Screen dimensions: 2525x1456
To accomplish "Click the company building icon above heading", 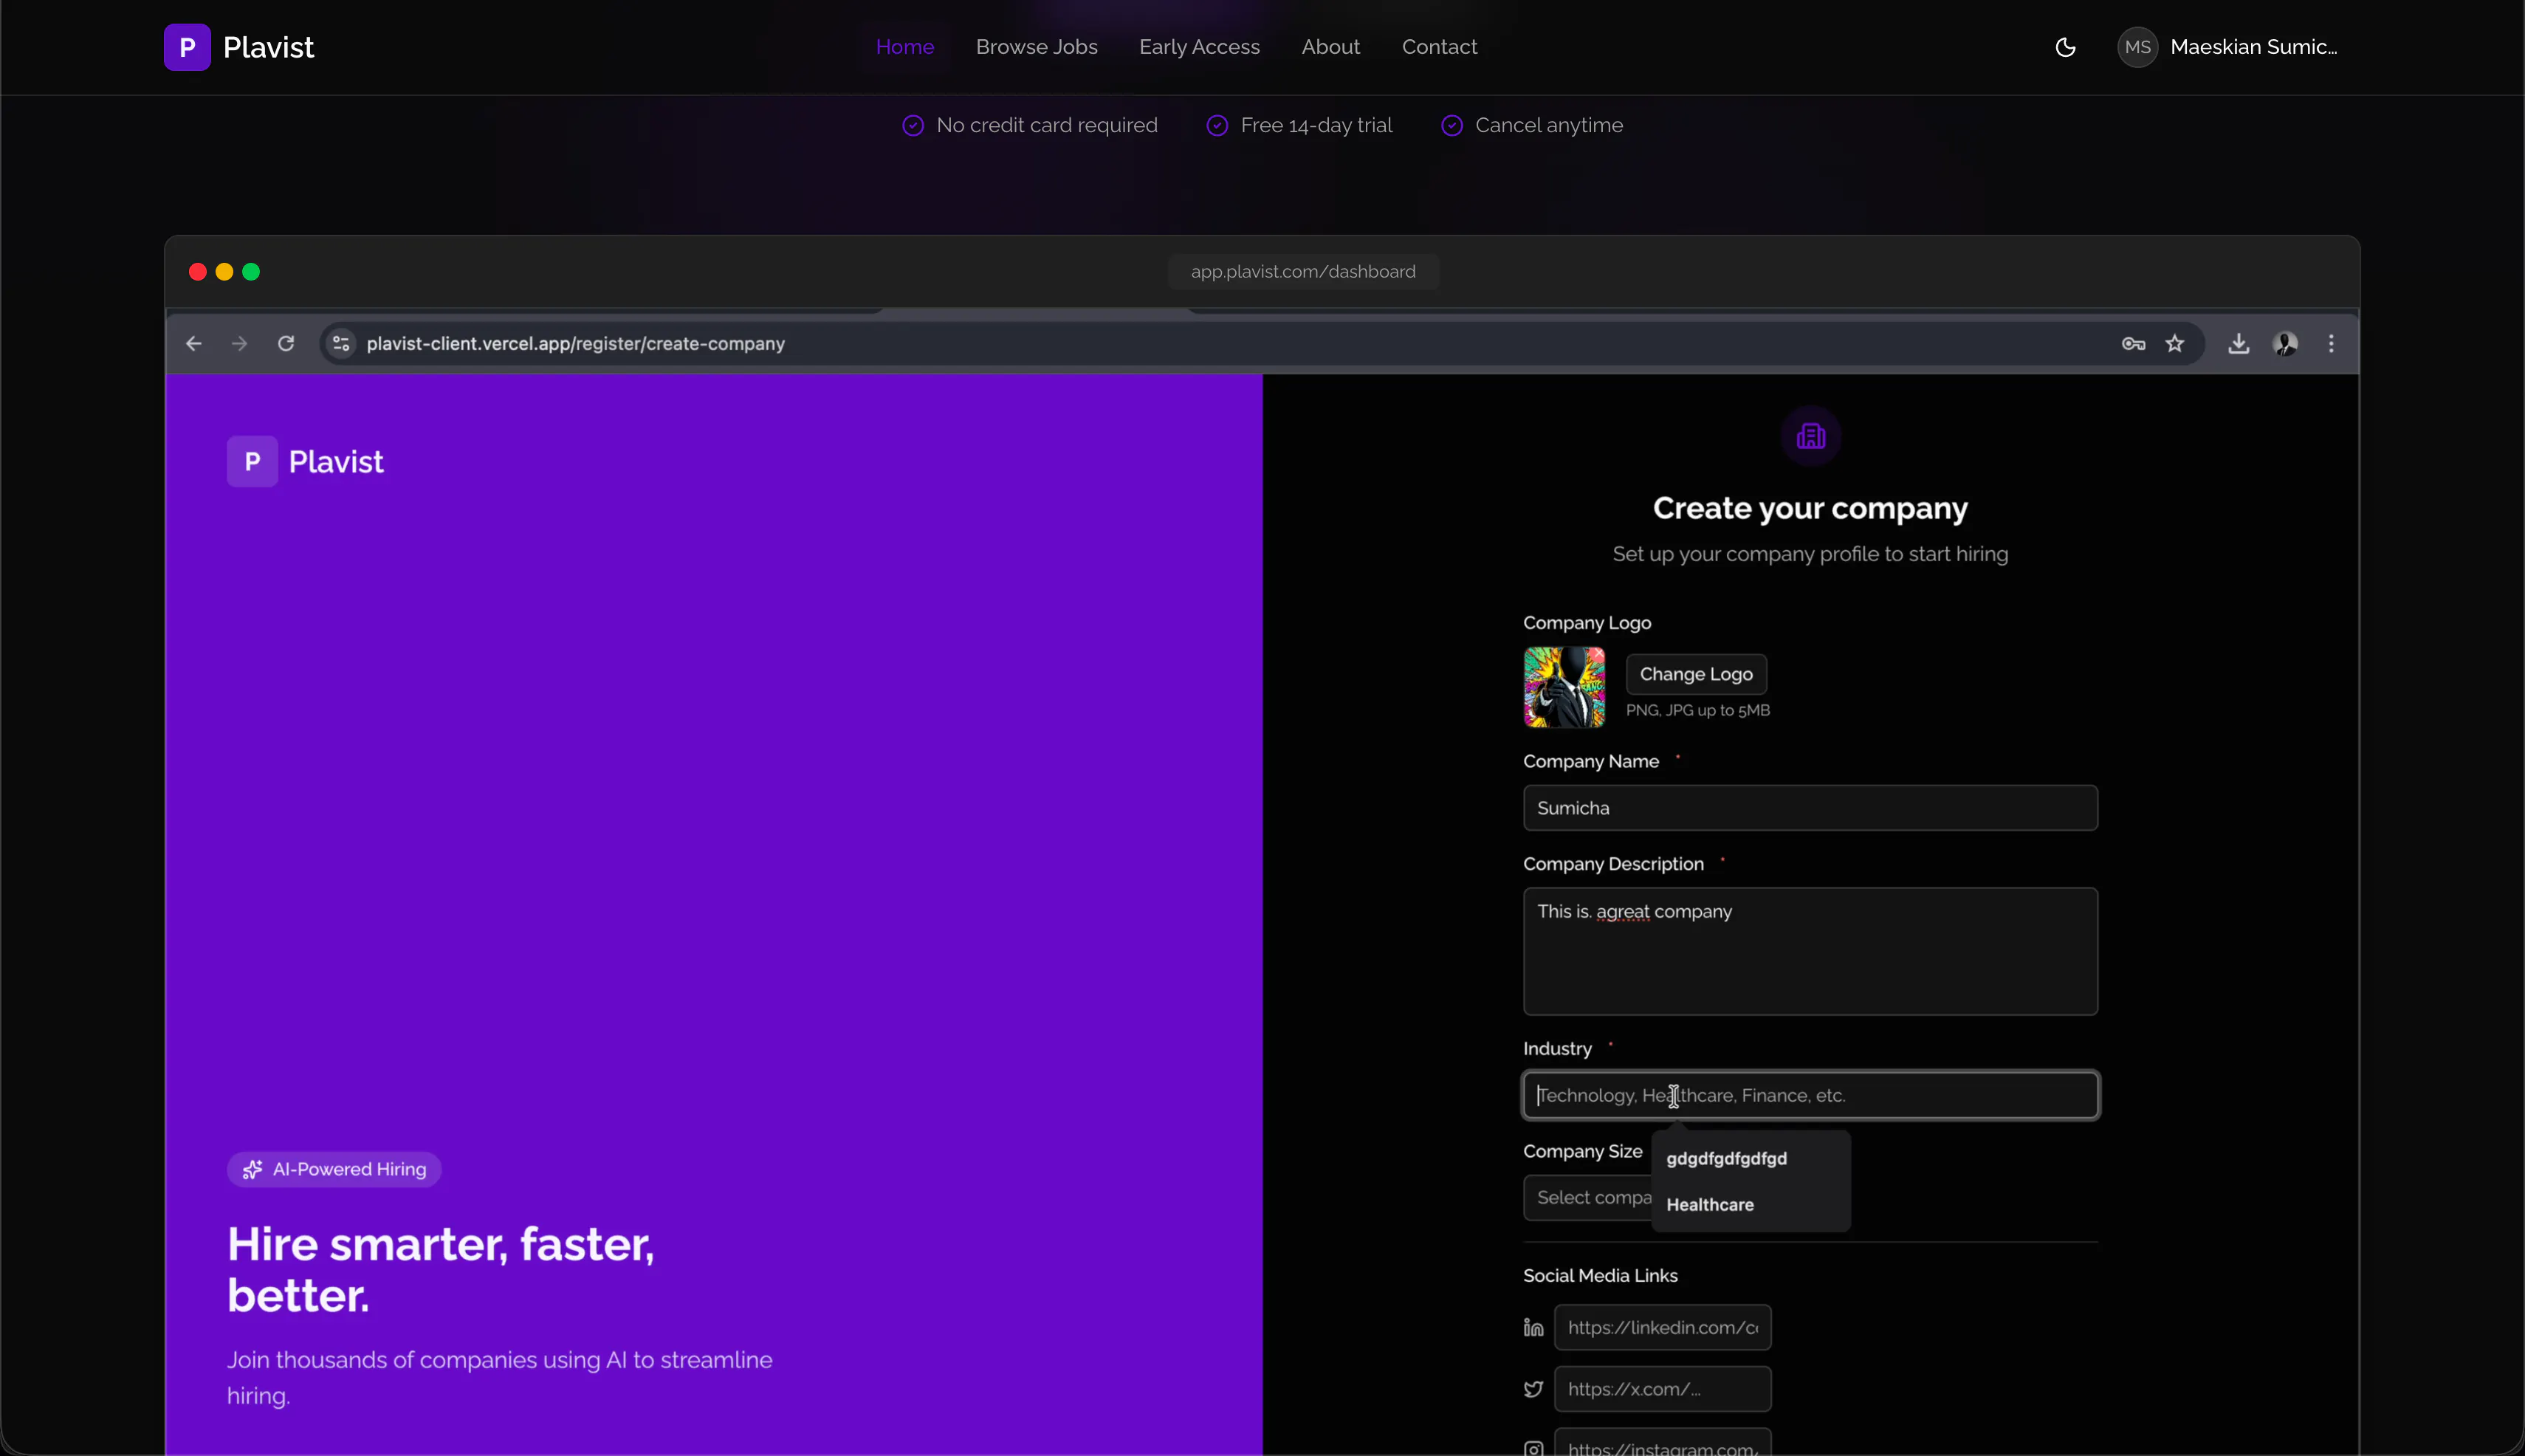I will [x=1810, y=436].
